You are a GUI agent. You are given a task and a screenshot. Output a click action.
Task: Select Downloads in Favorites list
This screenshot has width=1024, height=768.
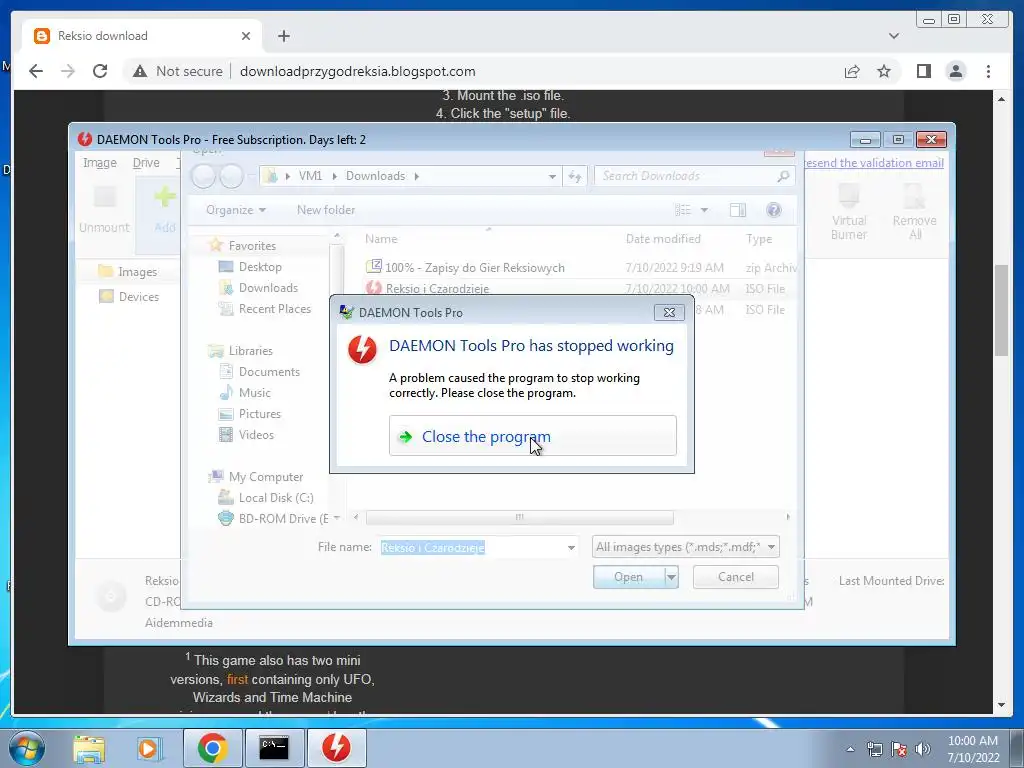[x=268, y=287]
